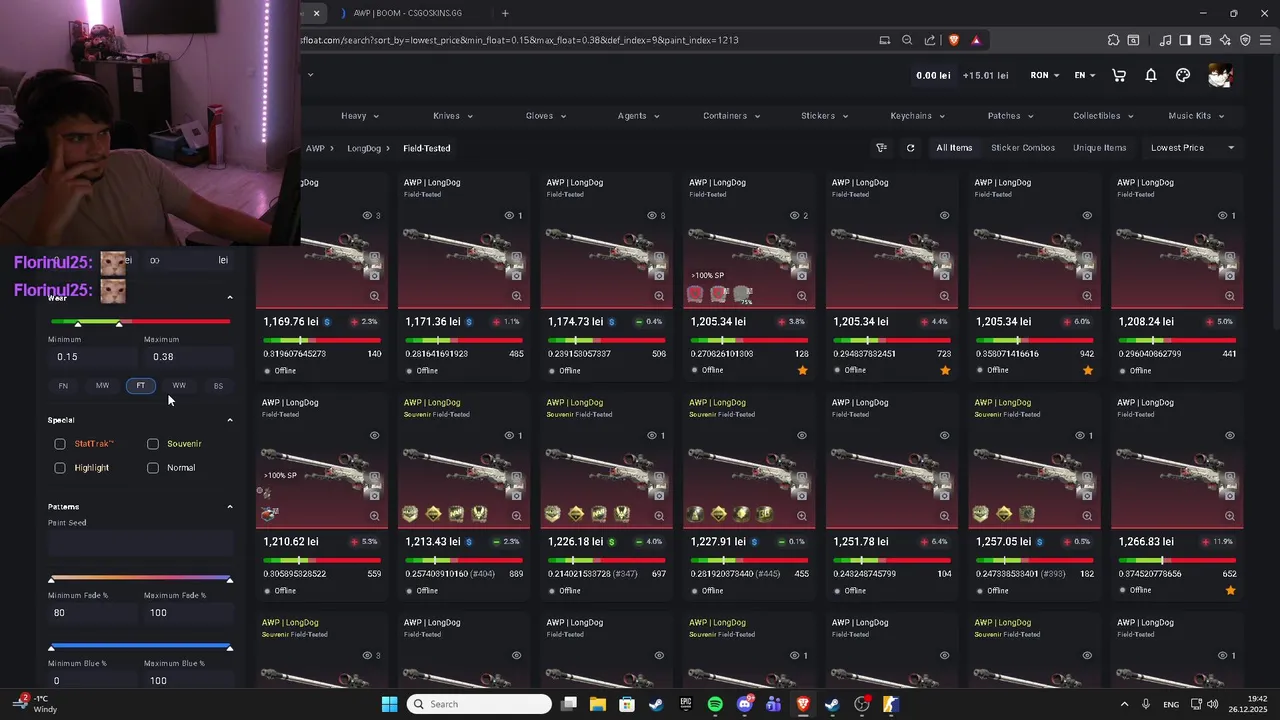The image size is (1280, 720).
Task: Toggle the FT wear button
Action: [x=141, y=386]
